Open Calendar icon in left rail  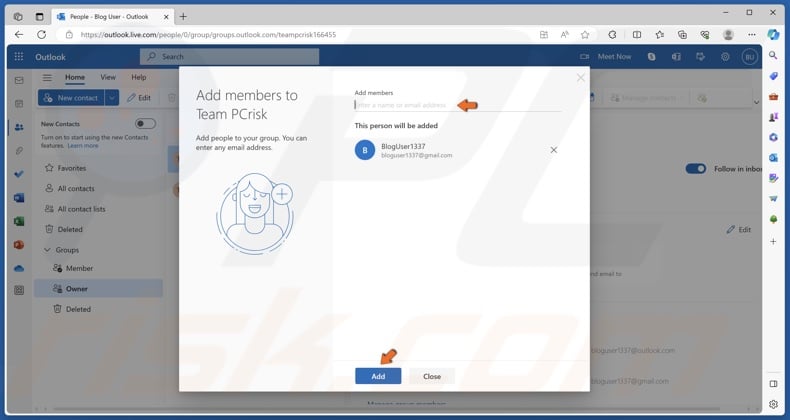19,104
